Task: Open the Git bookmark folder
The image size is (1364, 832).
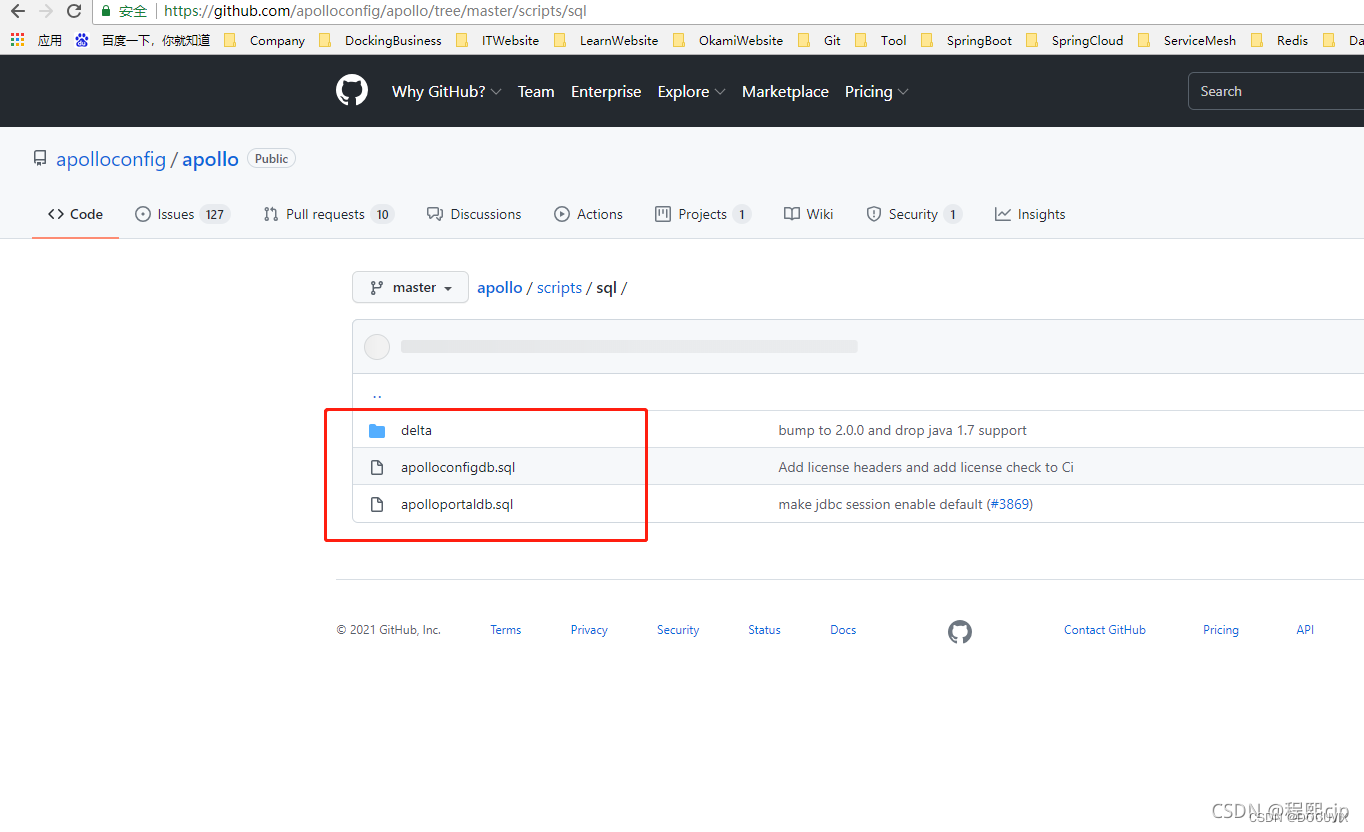Action: [x=819, y=40]
